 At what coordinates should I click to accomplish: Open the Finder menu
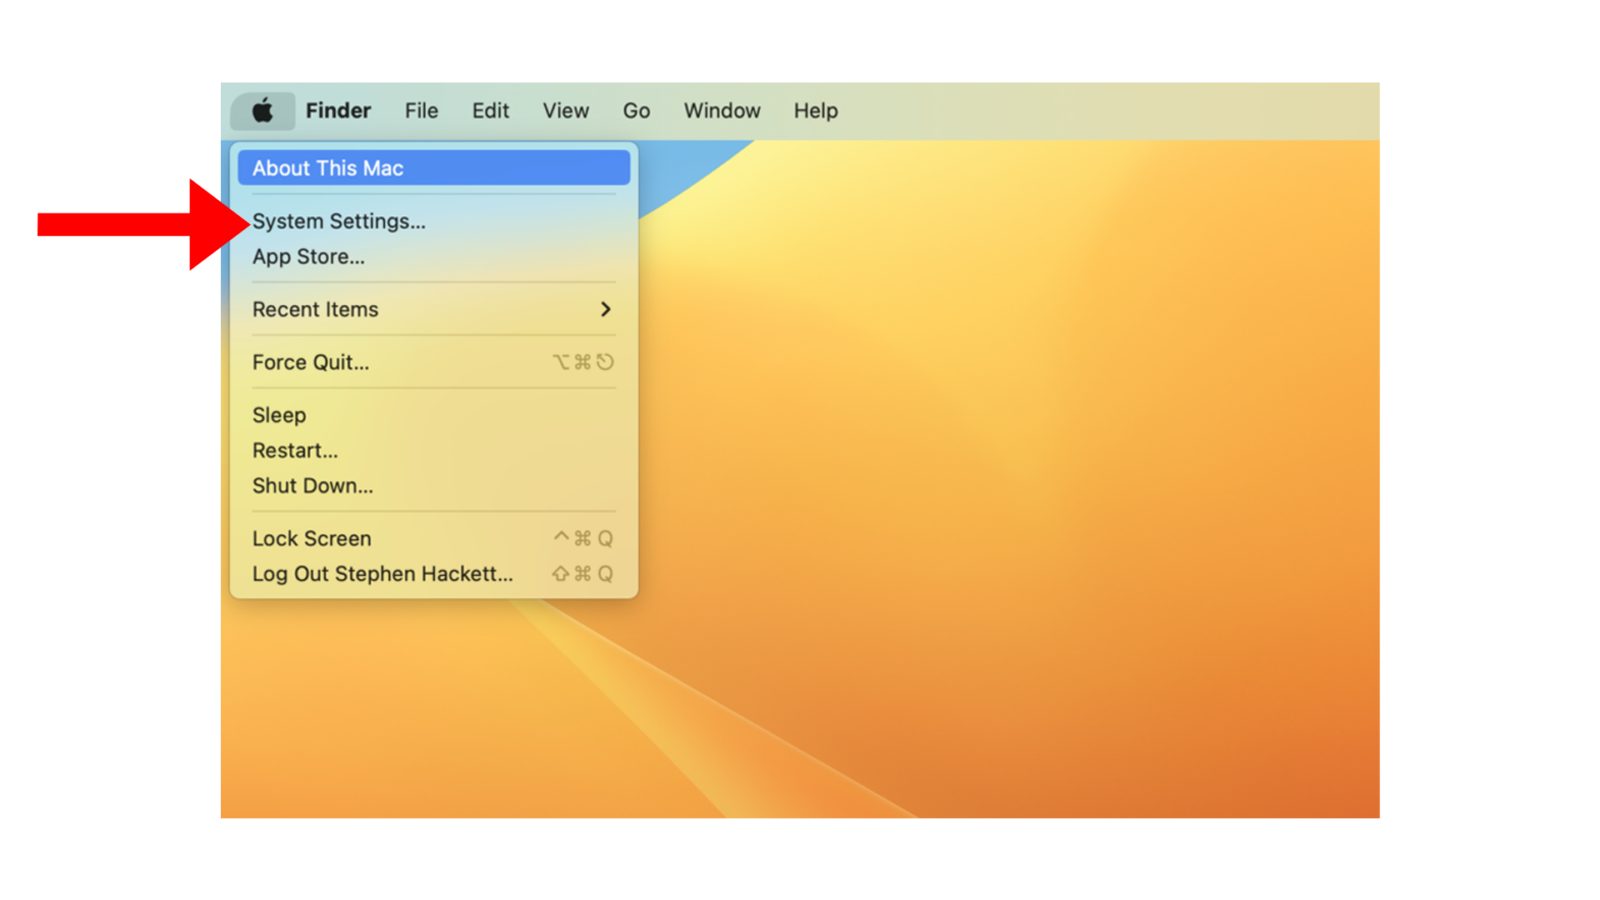point(338,111)
